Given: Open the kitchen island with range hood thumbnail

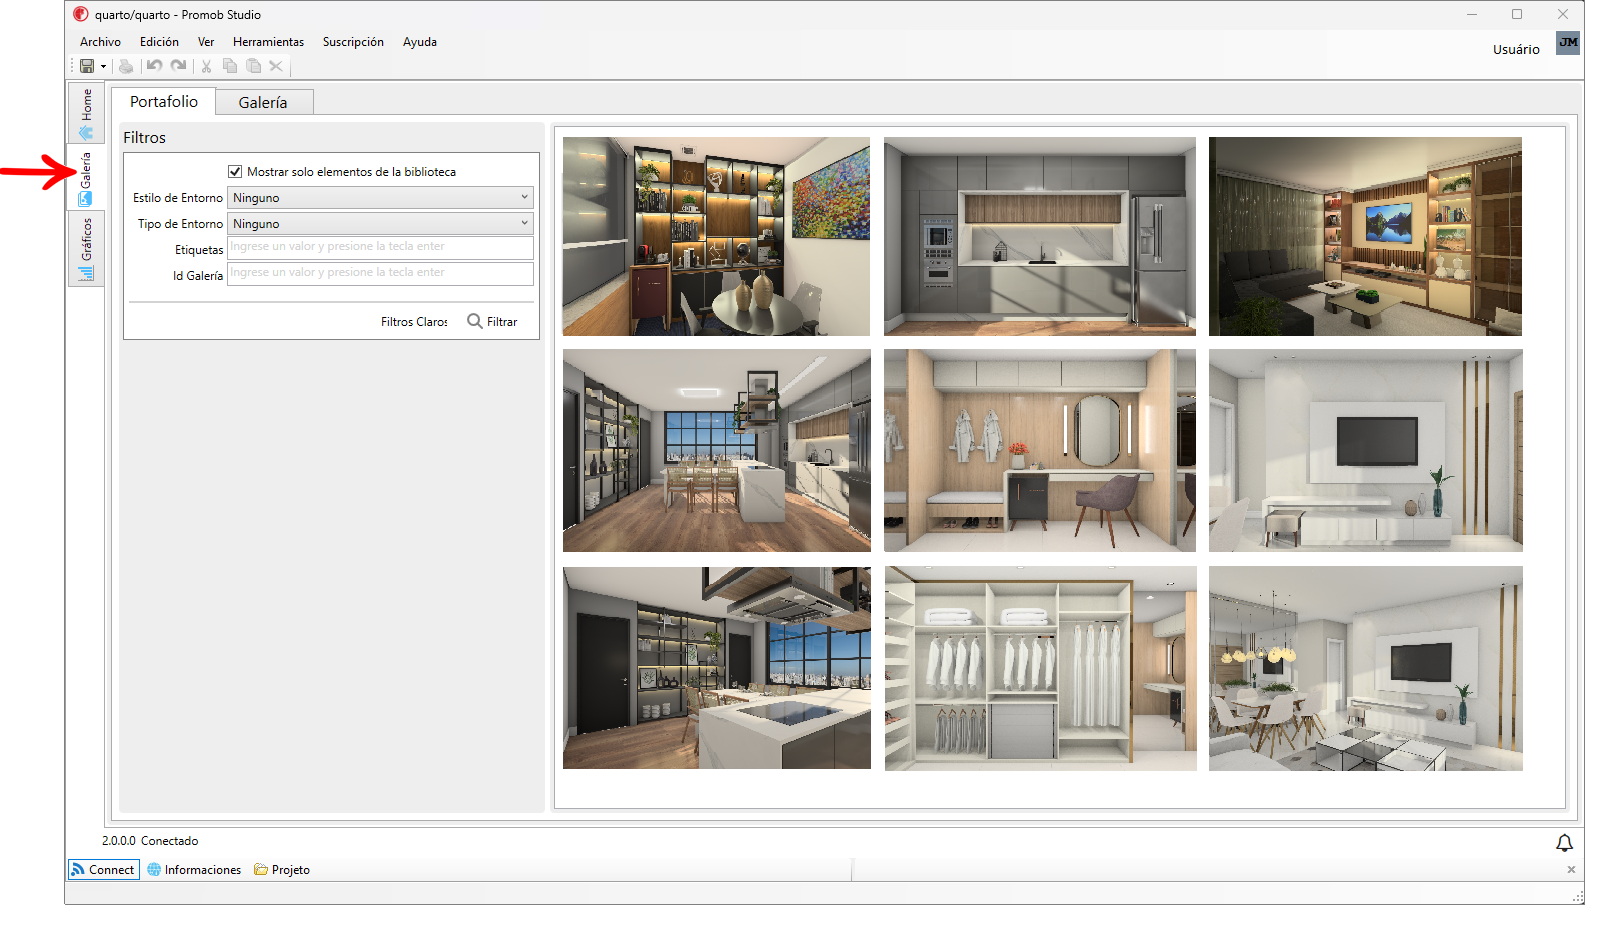Looking at the screenshot, I should 716,668.
